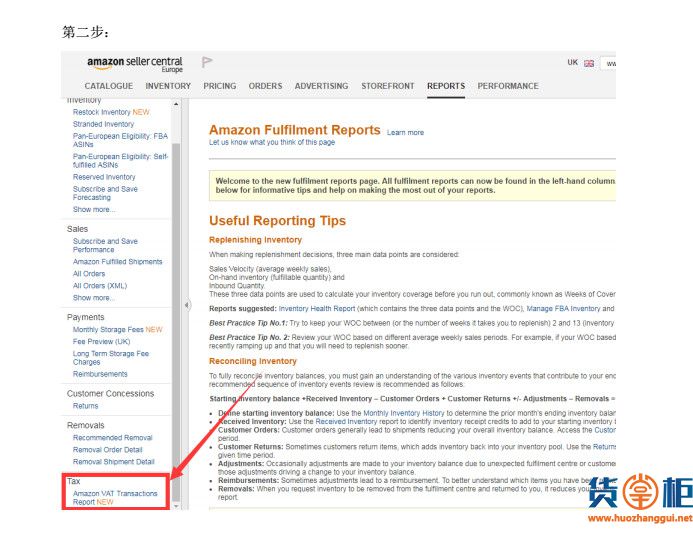Open Subscribe and Save Forecasting link
This screenshot has height=536, width=693.
[x=105, y=193]
